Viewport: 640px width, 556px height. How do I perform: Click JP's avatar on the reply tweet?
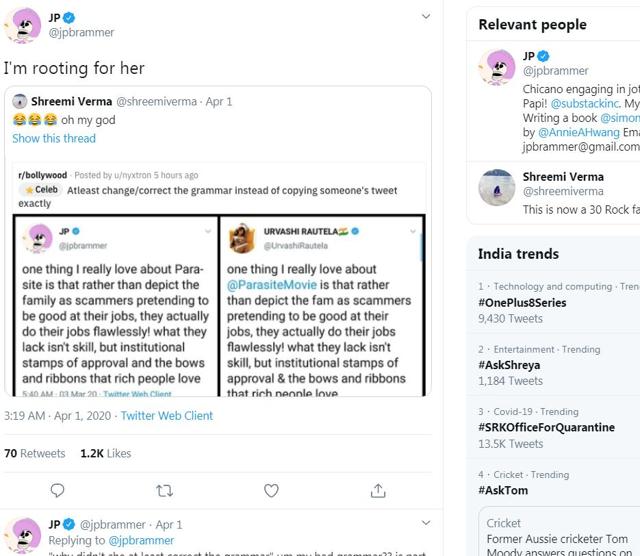[x=23, y=534]
